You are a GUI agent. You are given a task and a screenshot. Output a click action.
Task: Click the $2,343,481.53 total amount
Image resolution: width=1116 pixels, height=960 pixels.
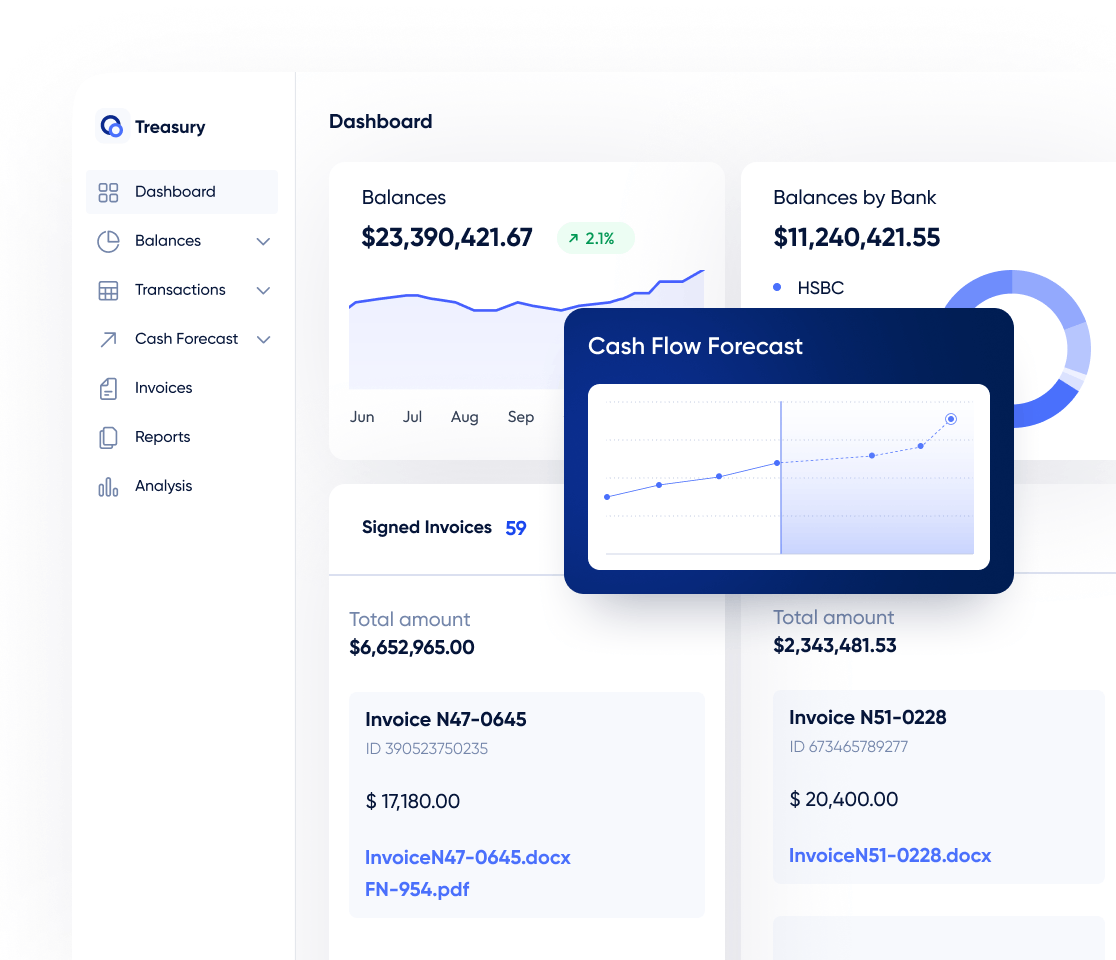point(834,645)
